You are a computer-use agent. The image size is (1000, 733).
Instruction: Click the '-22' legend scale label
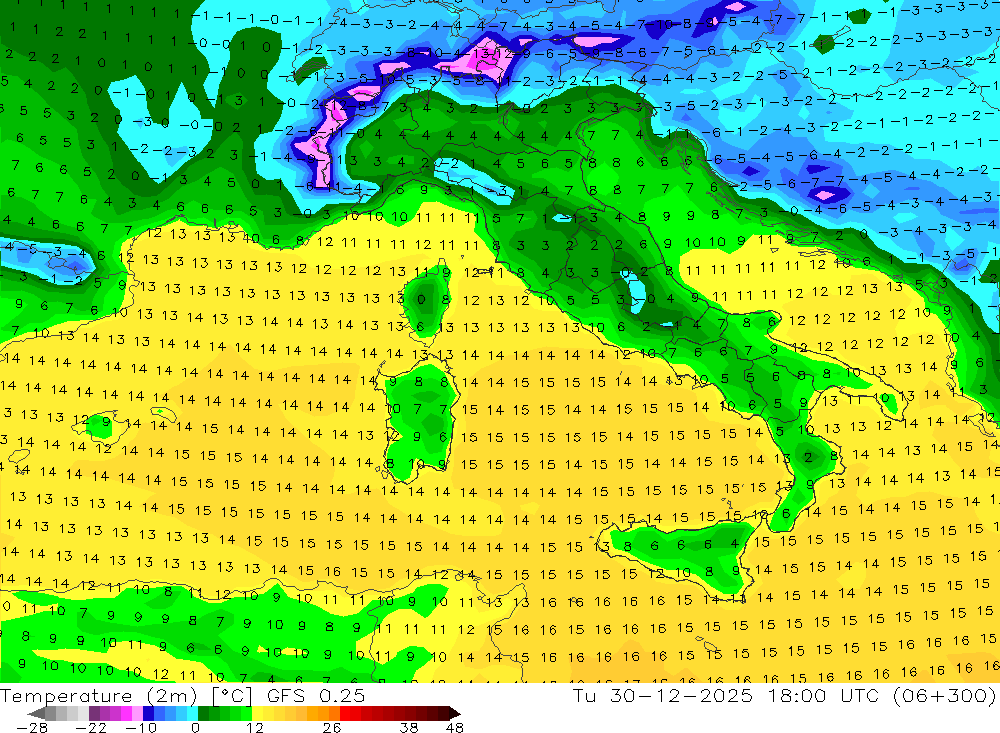(x=91, y=728)
